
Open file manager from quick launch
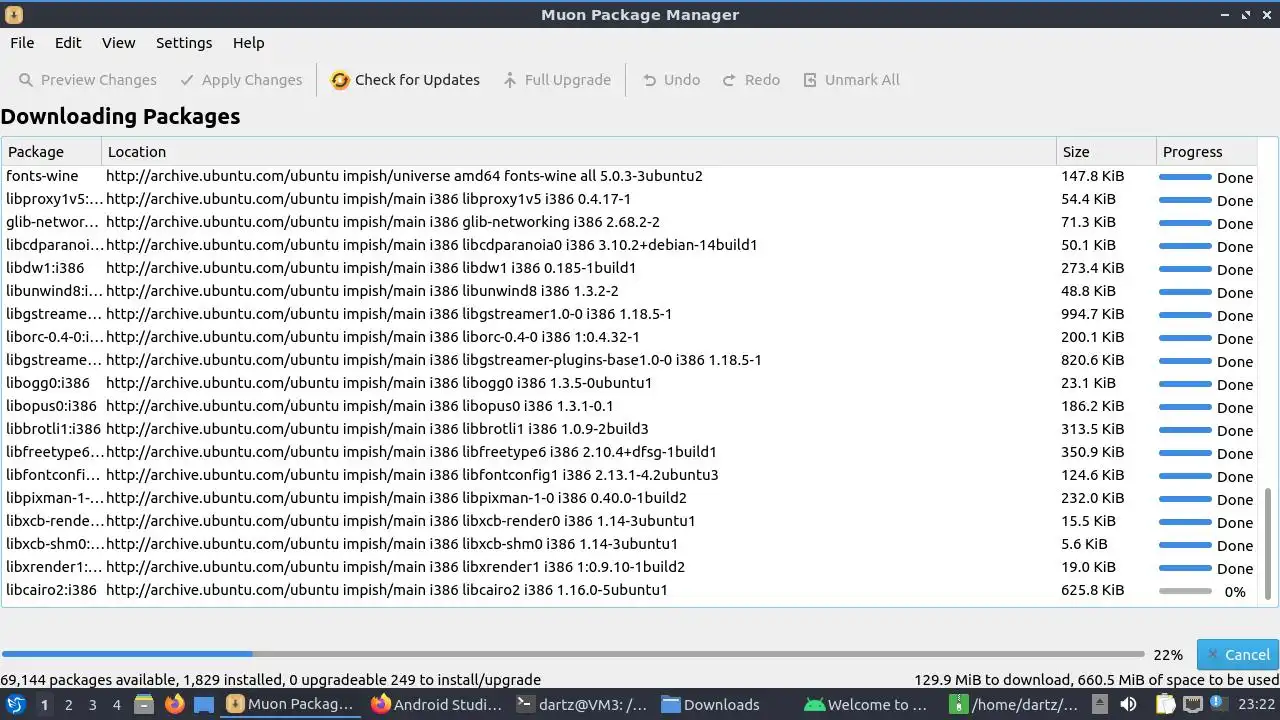click(144, 704)
